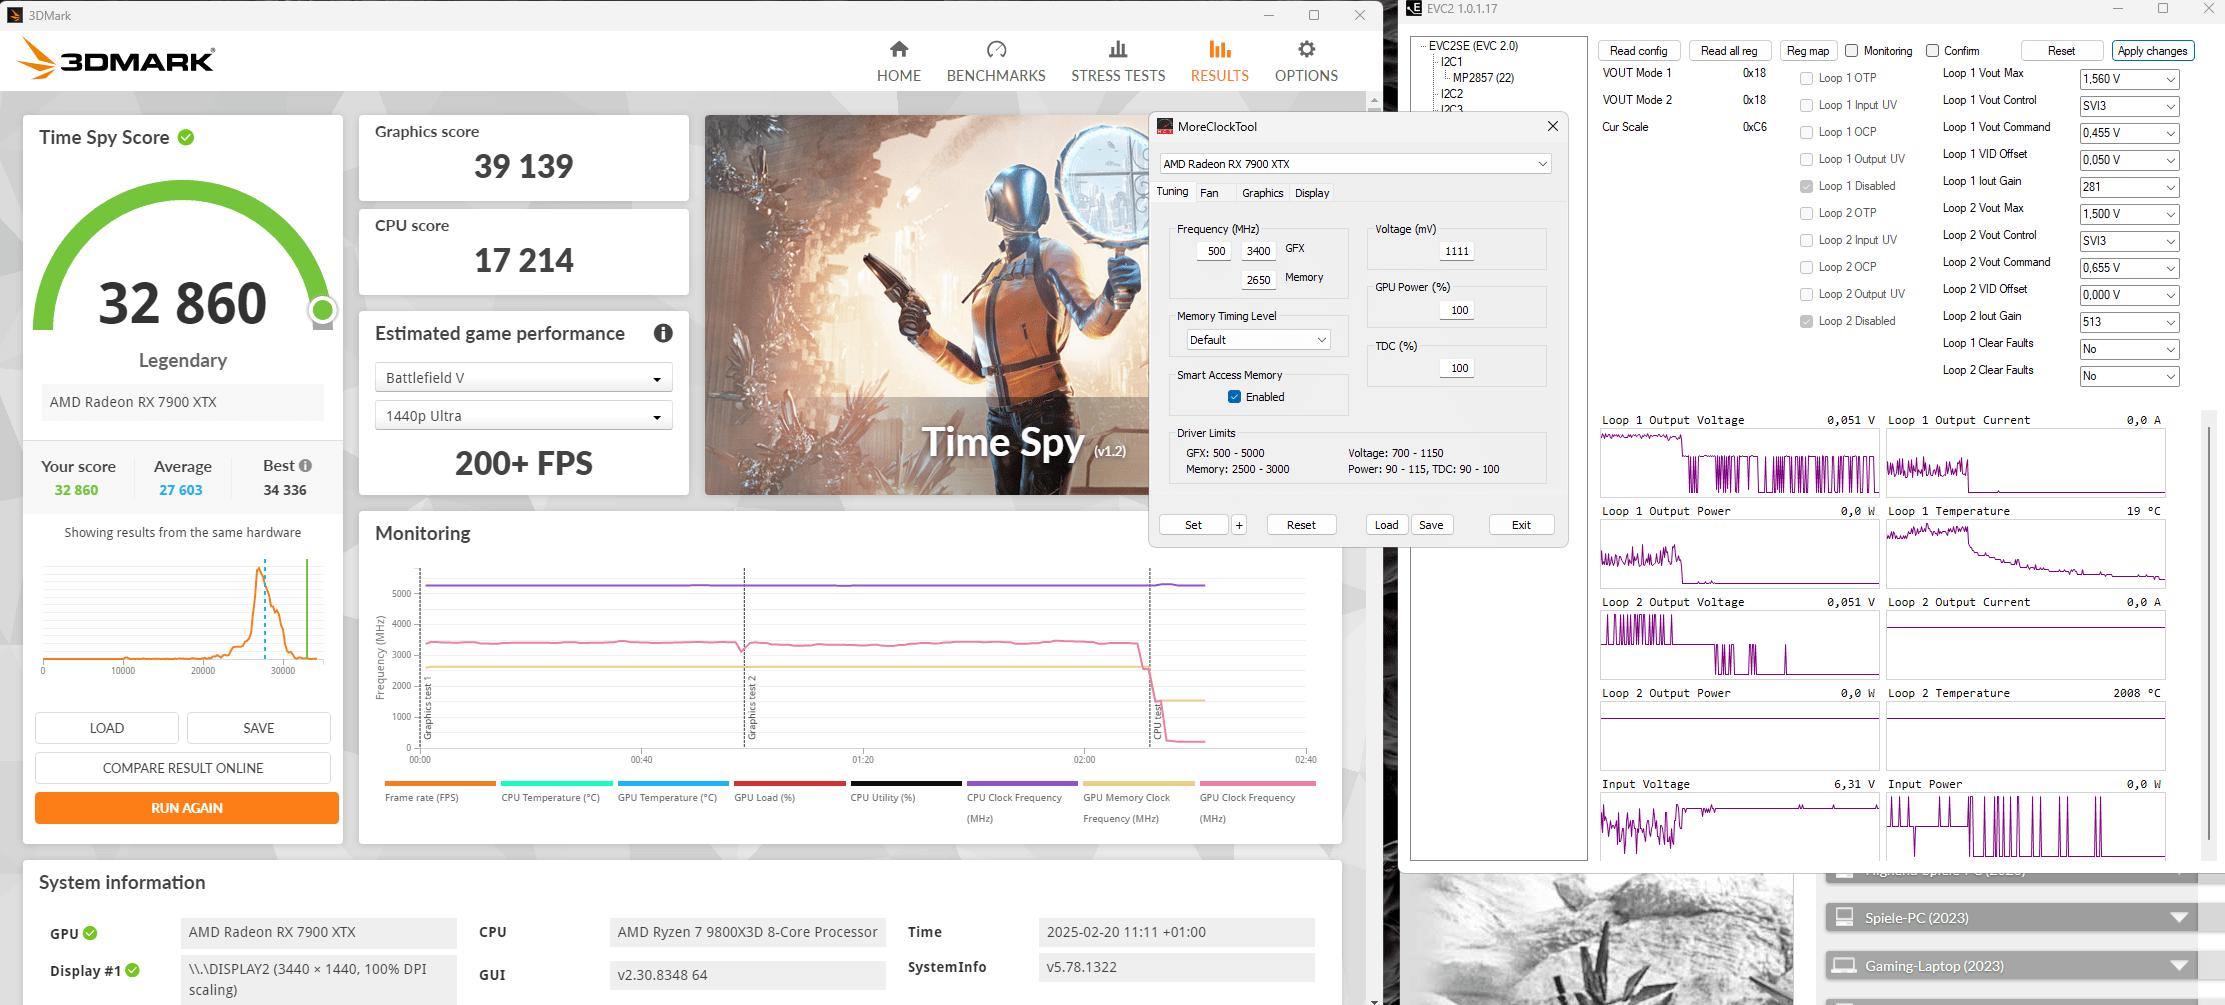Image resolution: width=2225 pixels, height=1005 pixels.
Task: Click the GPU Temperature blue legend swatch
Action: click(673, 784)
